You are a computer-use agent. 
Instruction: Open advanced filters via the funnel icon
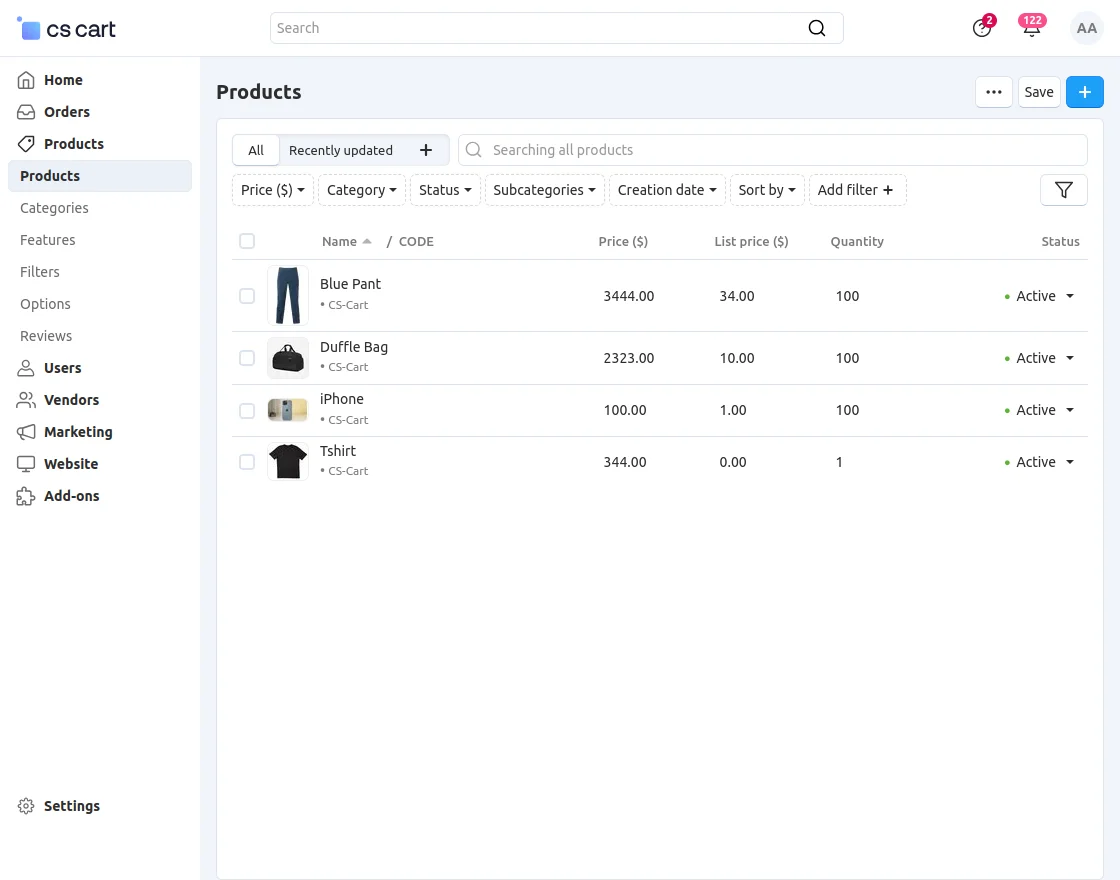tap(1063, 189)
